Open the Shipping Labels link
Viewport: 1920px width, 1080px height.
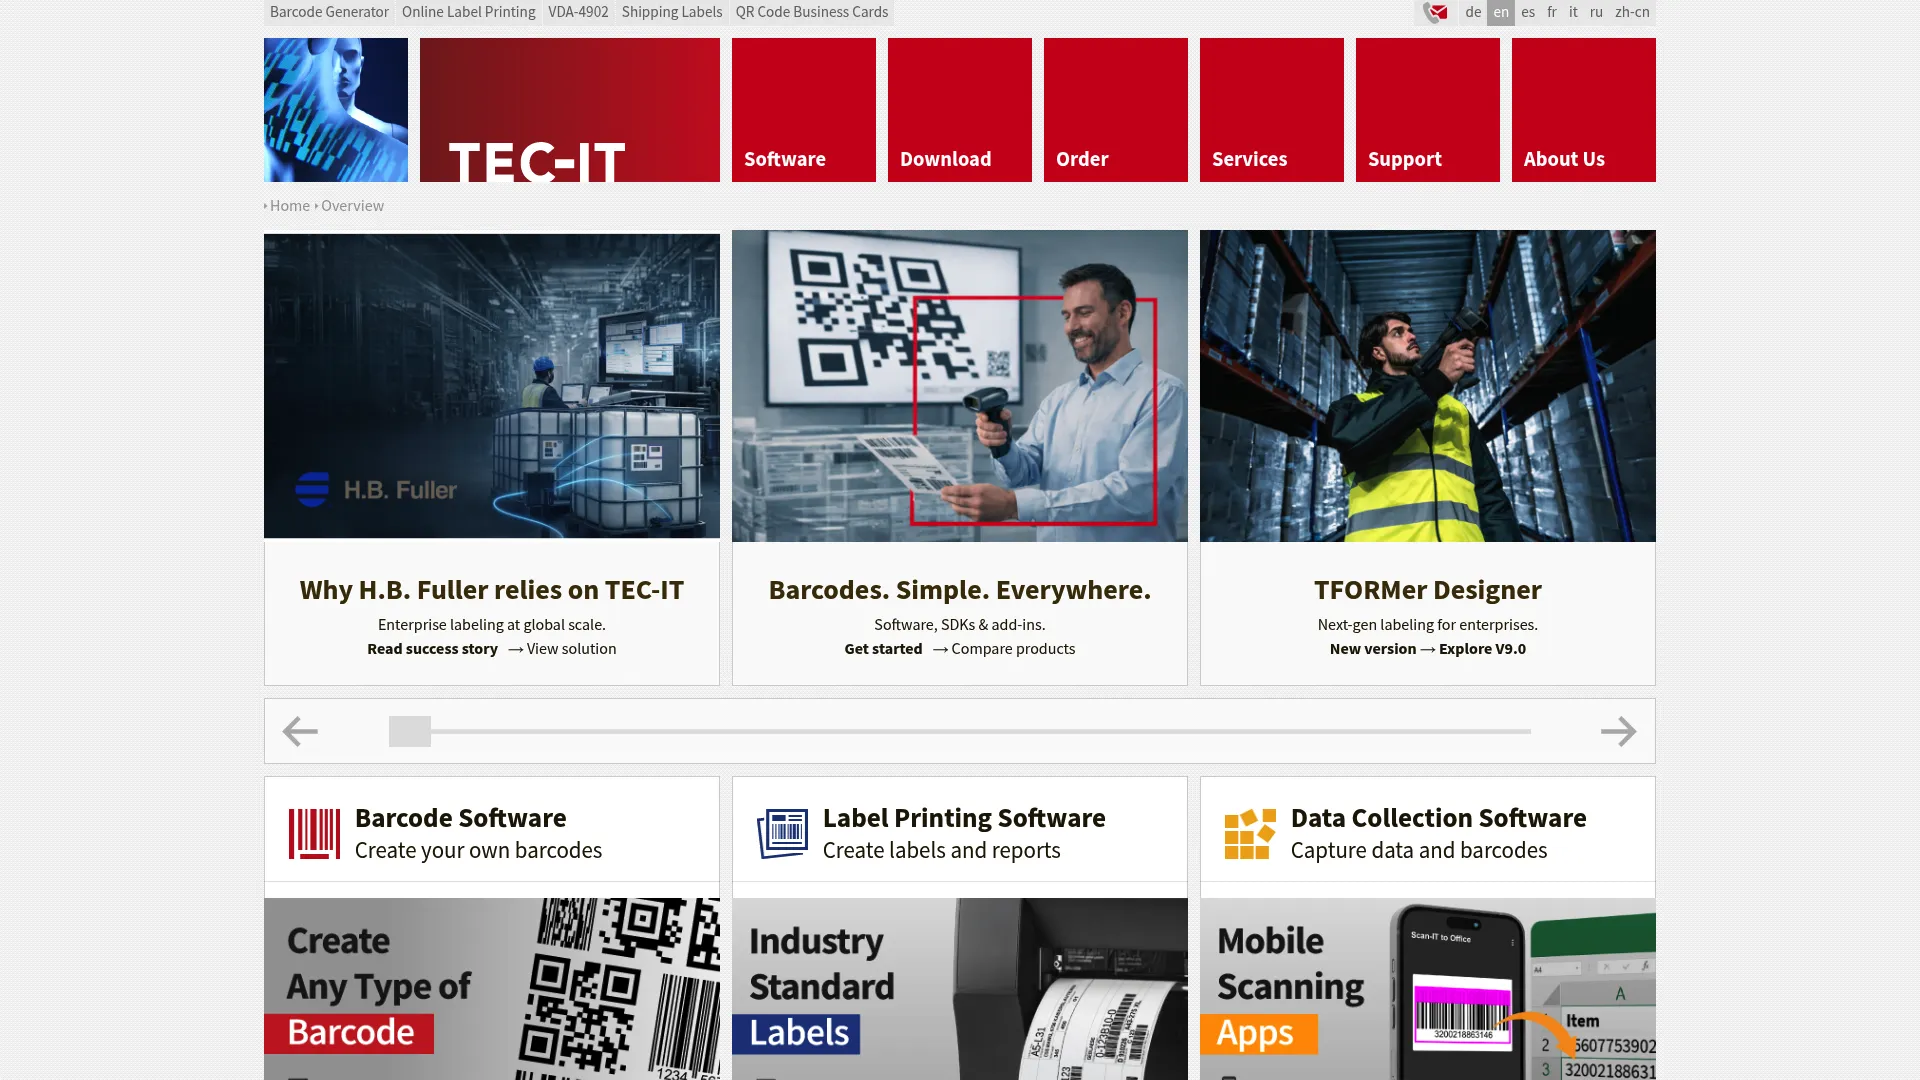tap(672, 12)
